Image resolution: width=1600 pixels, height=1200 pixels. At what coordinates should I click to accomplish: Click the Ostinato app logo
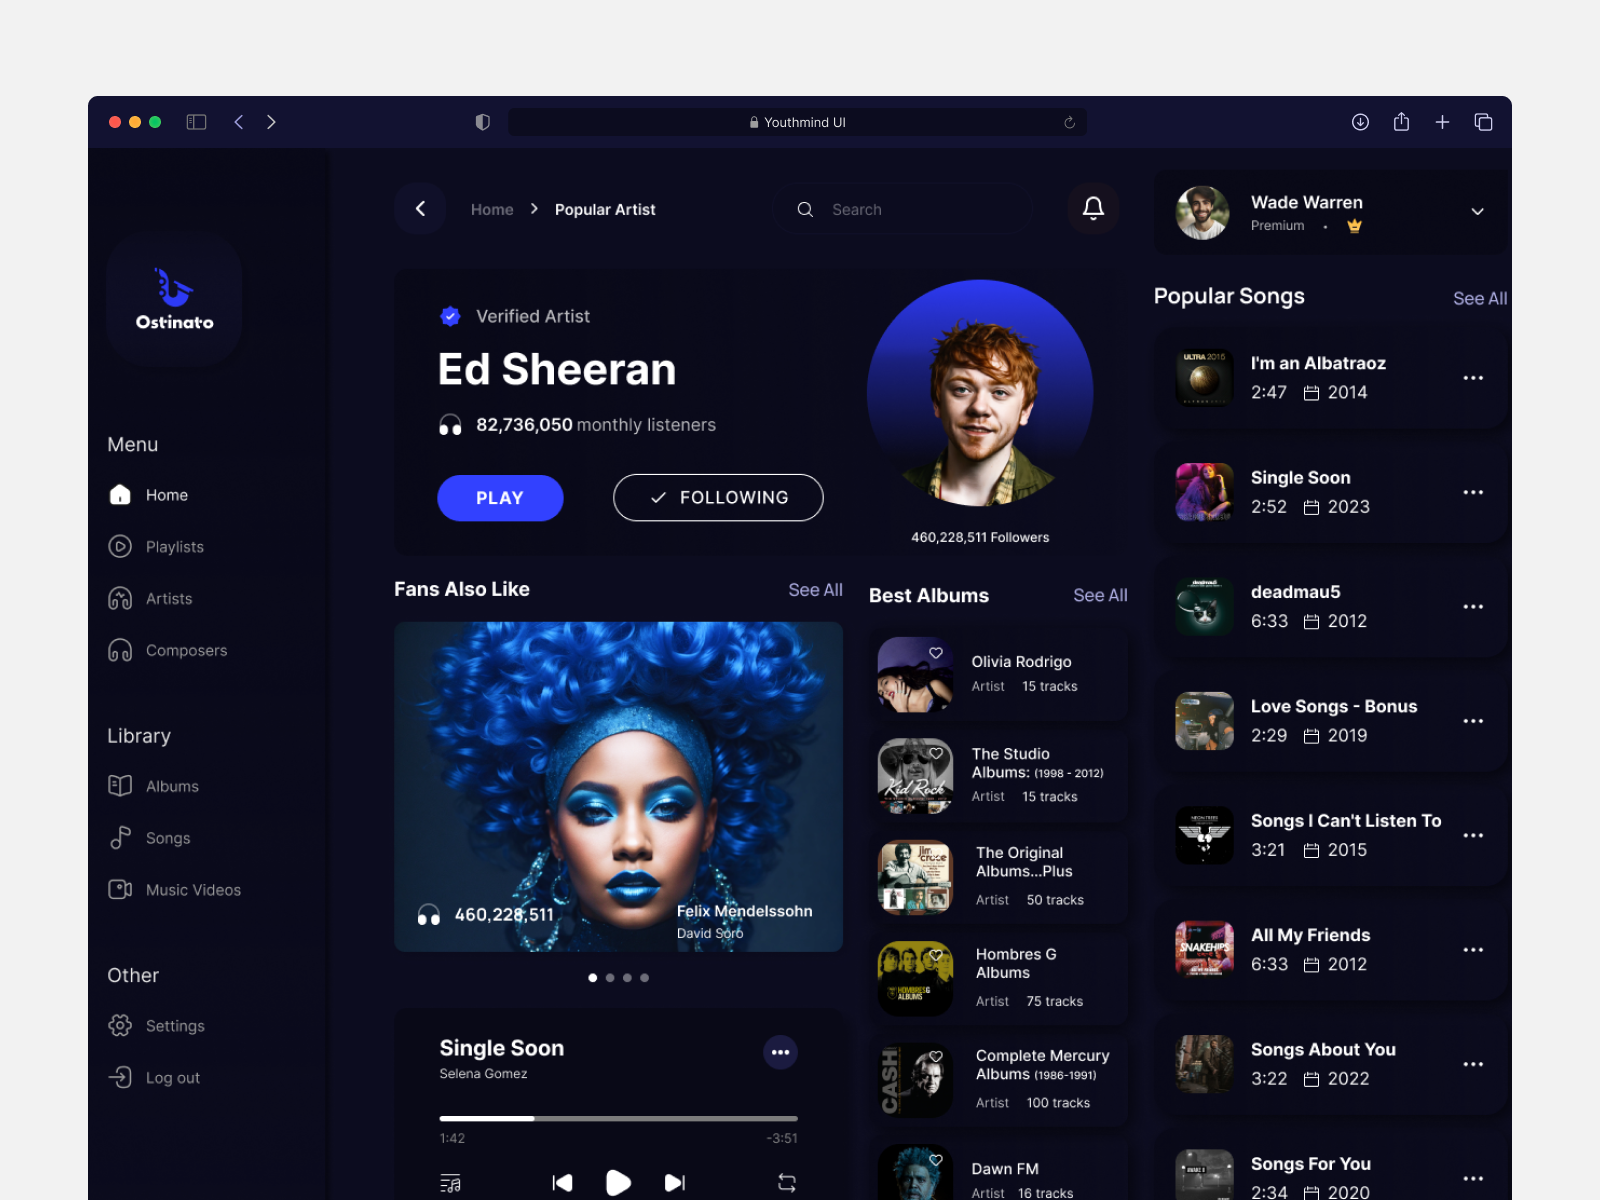pyautogui.click(x=172, y=297)
